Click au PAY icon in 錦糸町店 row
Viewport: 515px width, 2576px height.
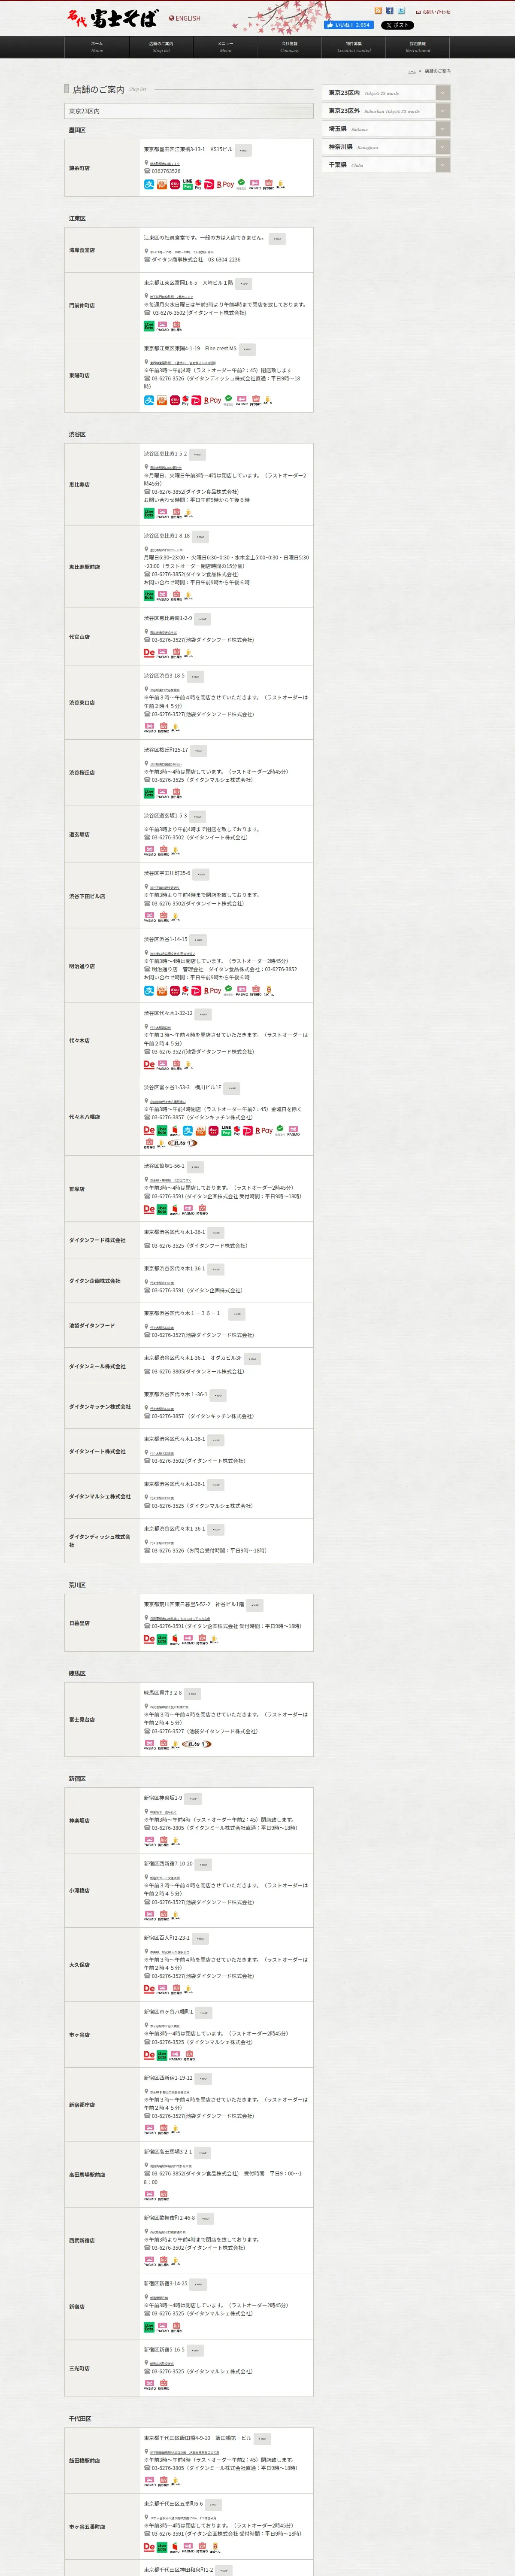click(x=162, y=185)
